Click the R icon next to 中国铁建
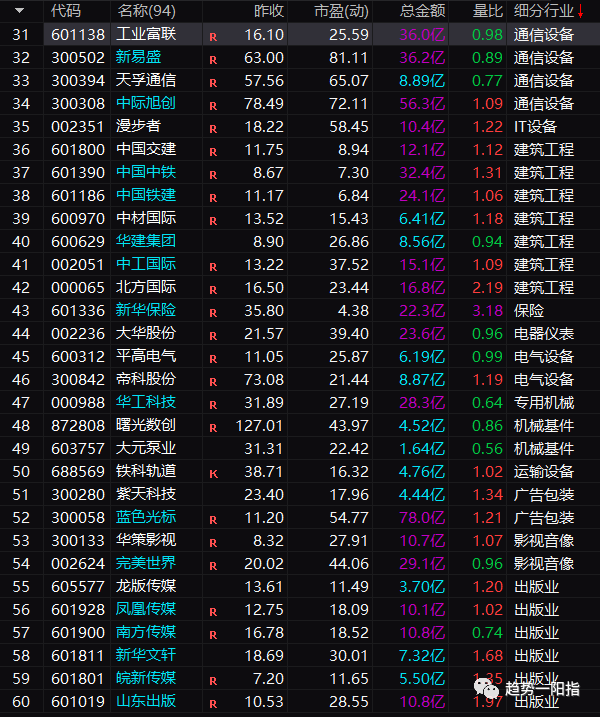Viewport: 600px width, 717px height. (213, 198)
